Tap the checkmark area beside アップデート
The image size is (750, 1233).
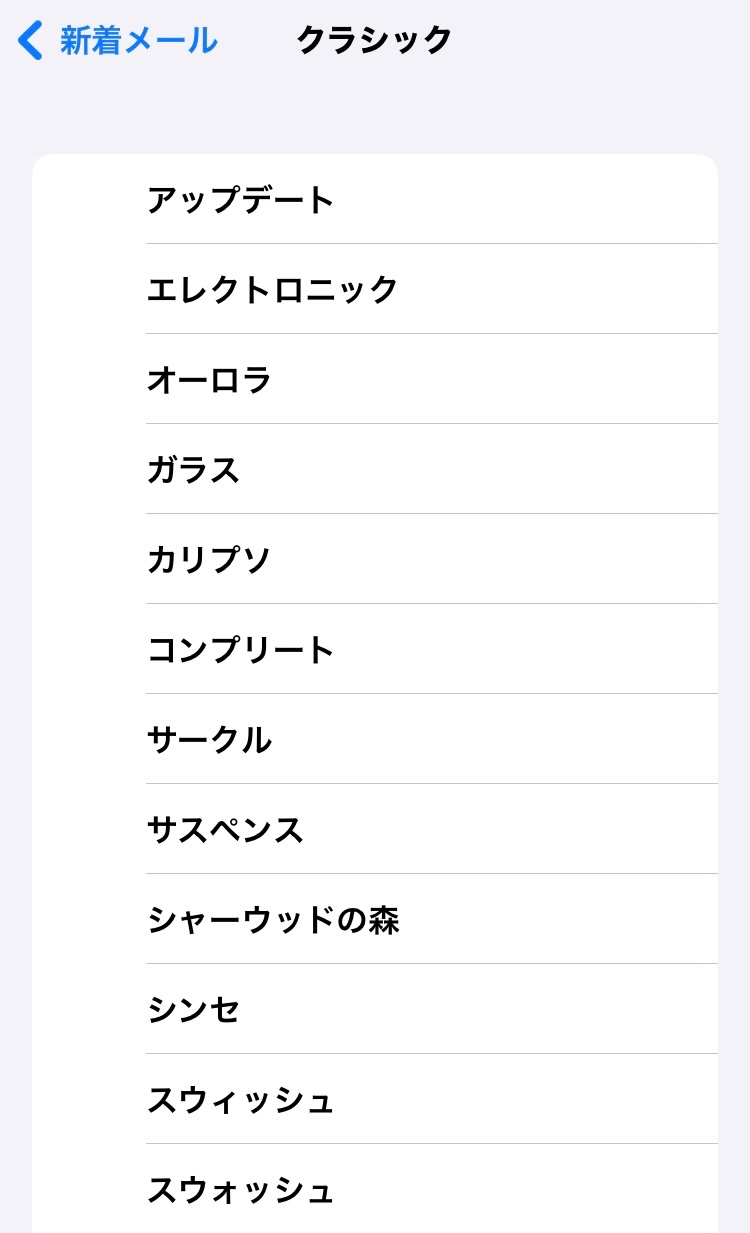(90, 200)
